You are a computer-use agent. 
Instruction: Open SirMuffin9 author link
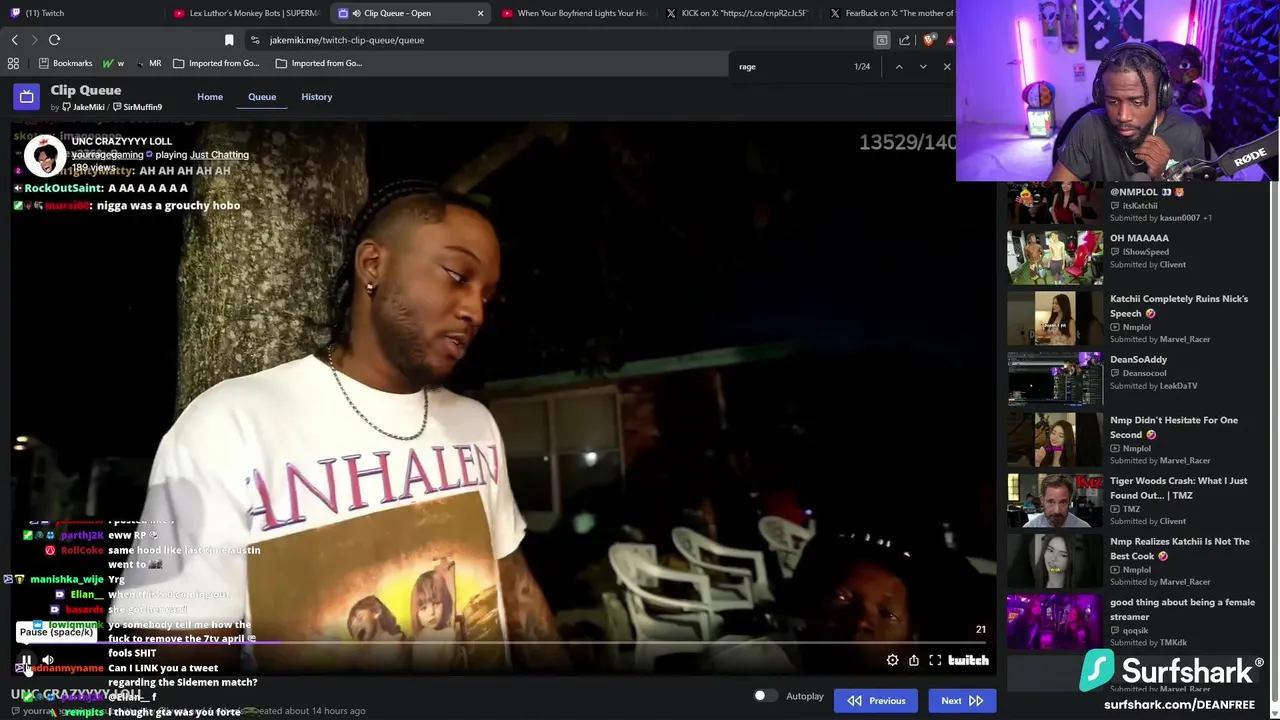138,107
